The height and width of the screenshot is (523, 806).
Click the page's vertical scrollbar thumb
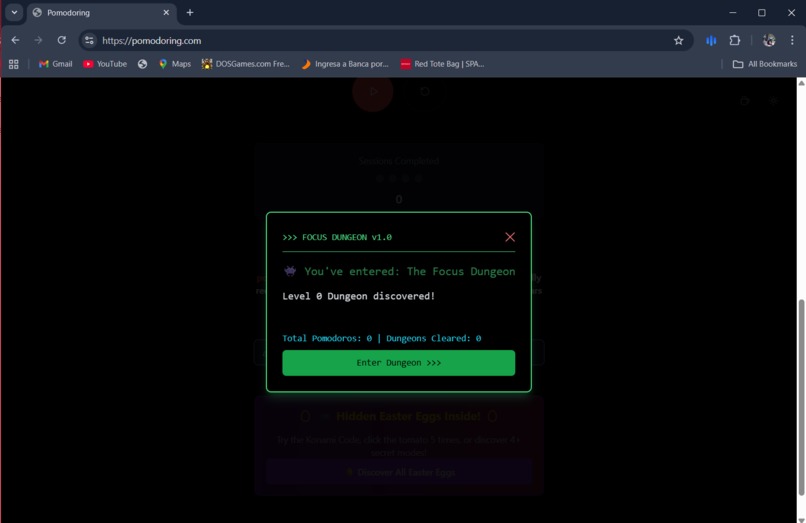(x=801, y=397)
